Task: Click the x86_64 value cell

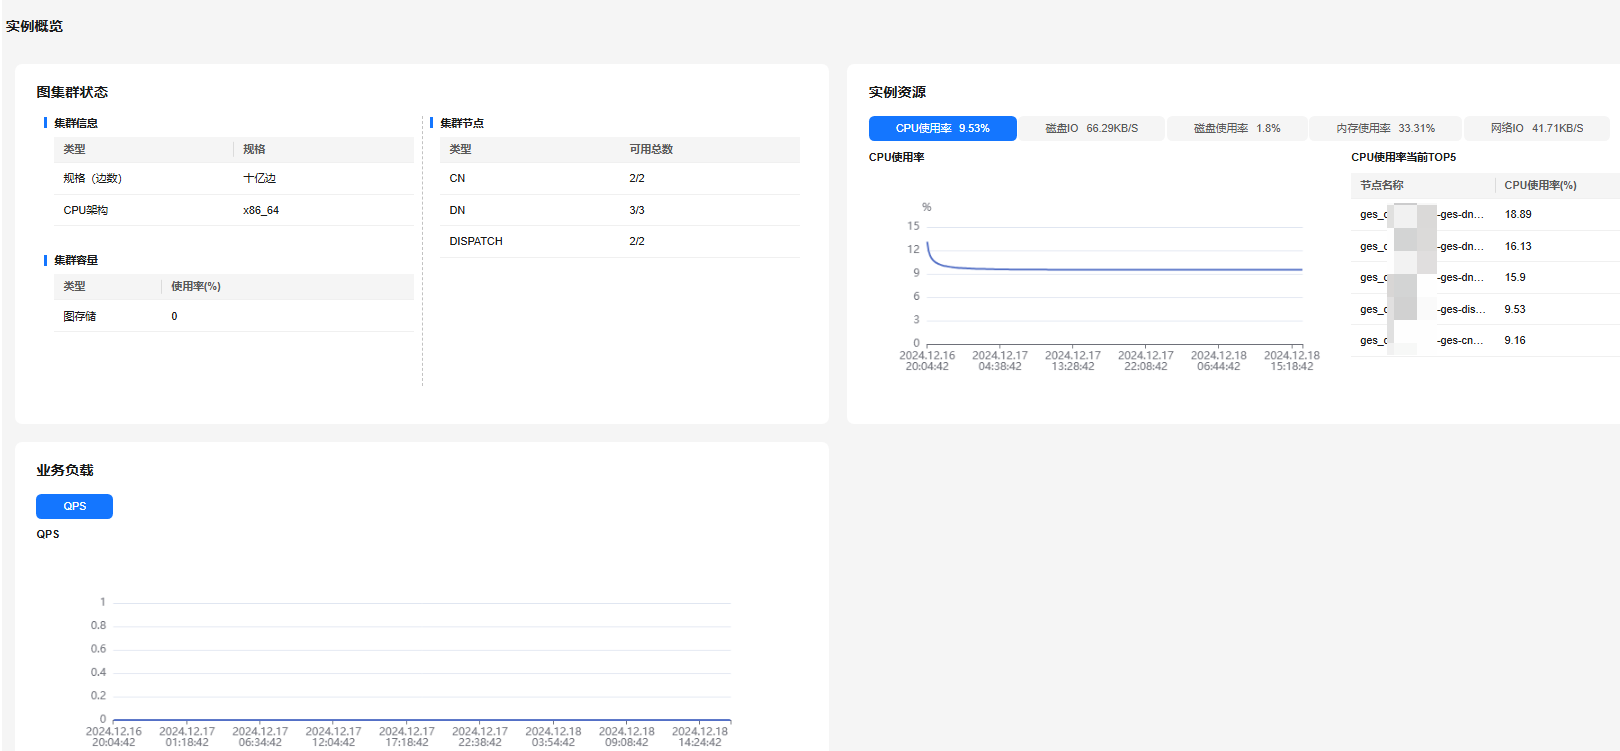Action: [261, 210]
